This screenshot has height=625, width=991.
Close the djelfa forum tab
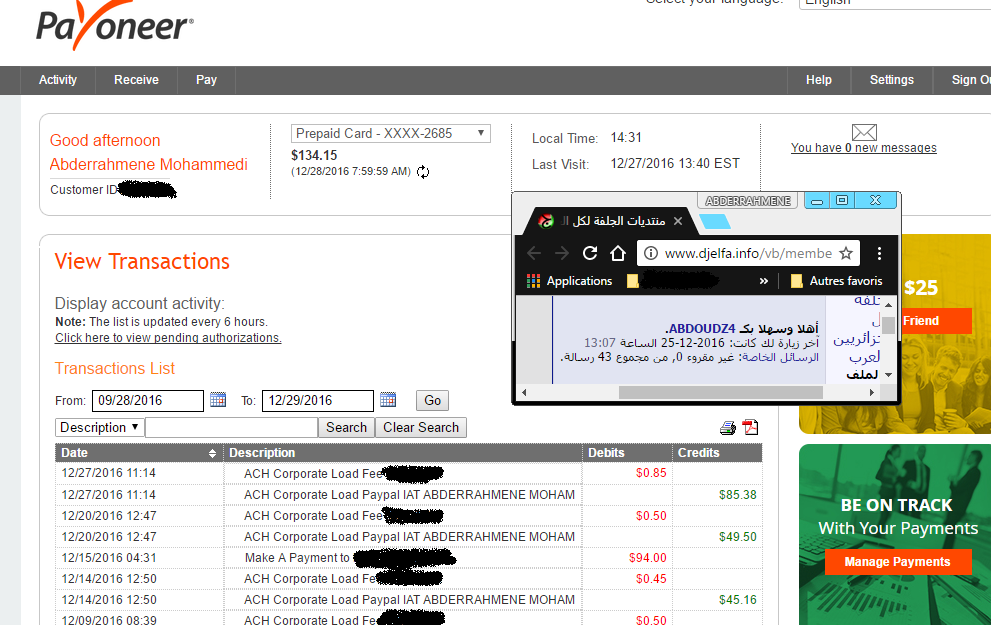coord(678,221)
